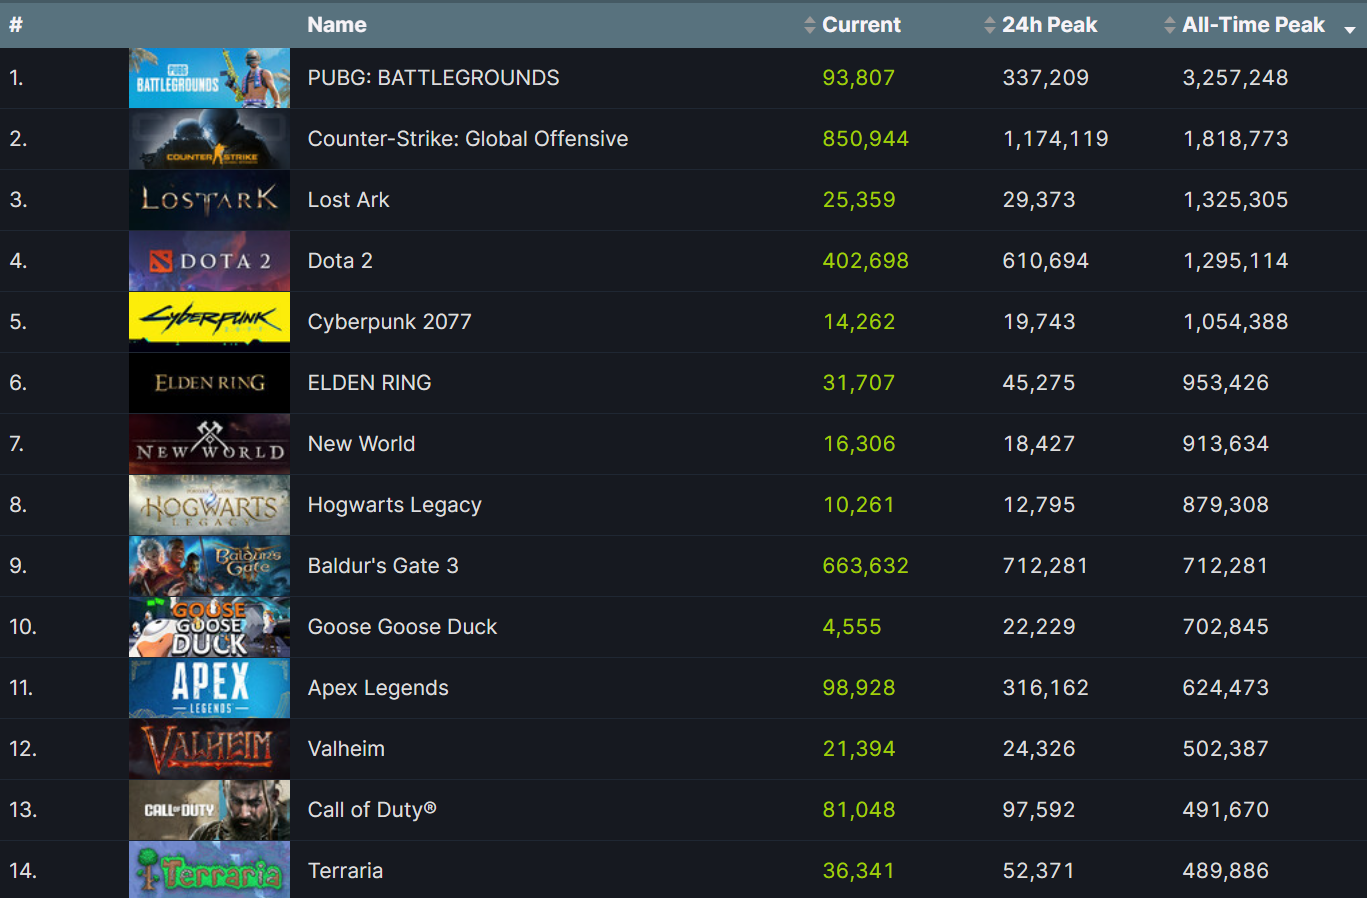Click the sort arrows beside 24h Peak header
Image resolution: width=1367 pixels, height=898 pixels.
point(990,25)
